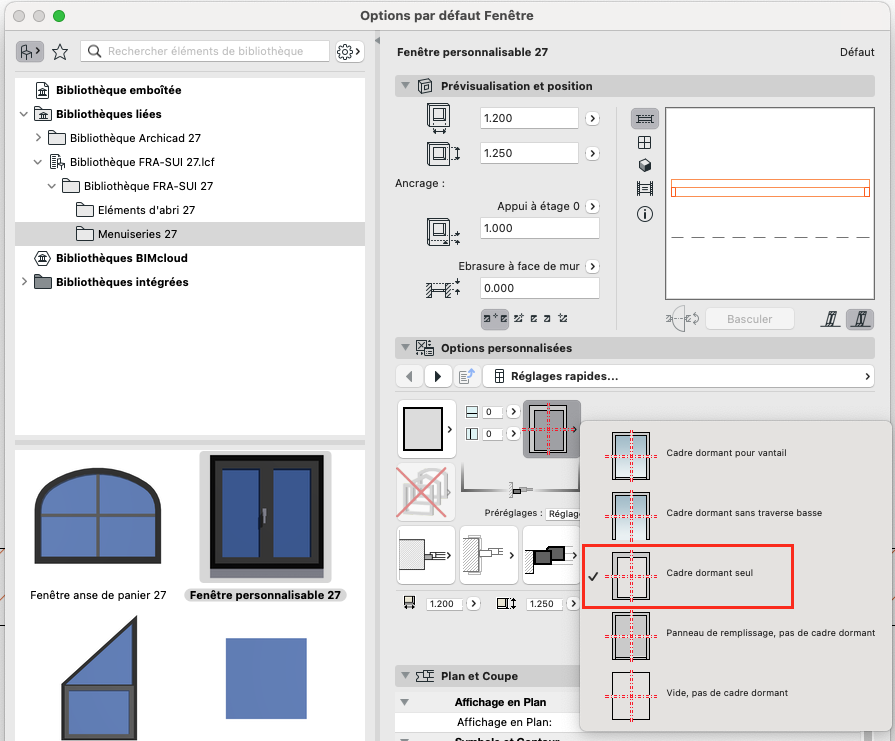Click the window height dimension icon

pyautogui.click(x=444, y=154)
